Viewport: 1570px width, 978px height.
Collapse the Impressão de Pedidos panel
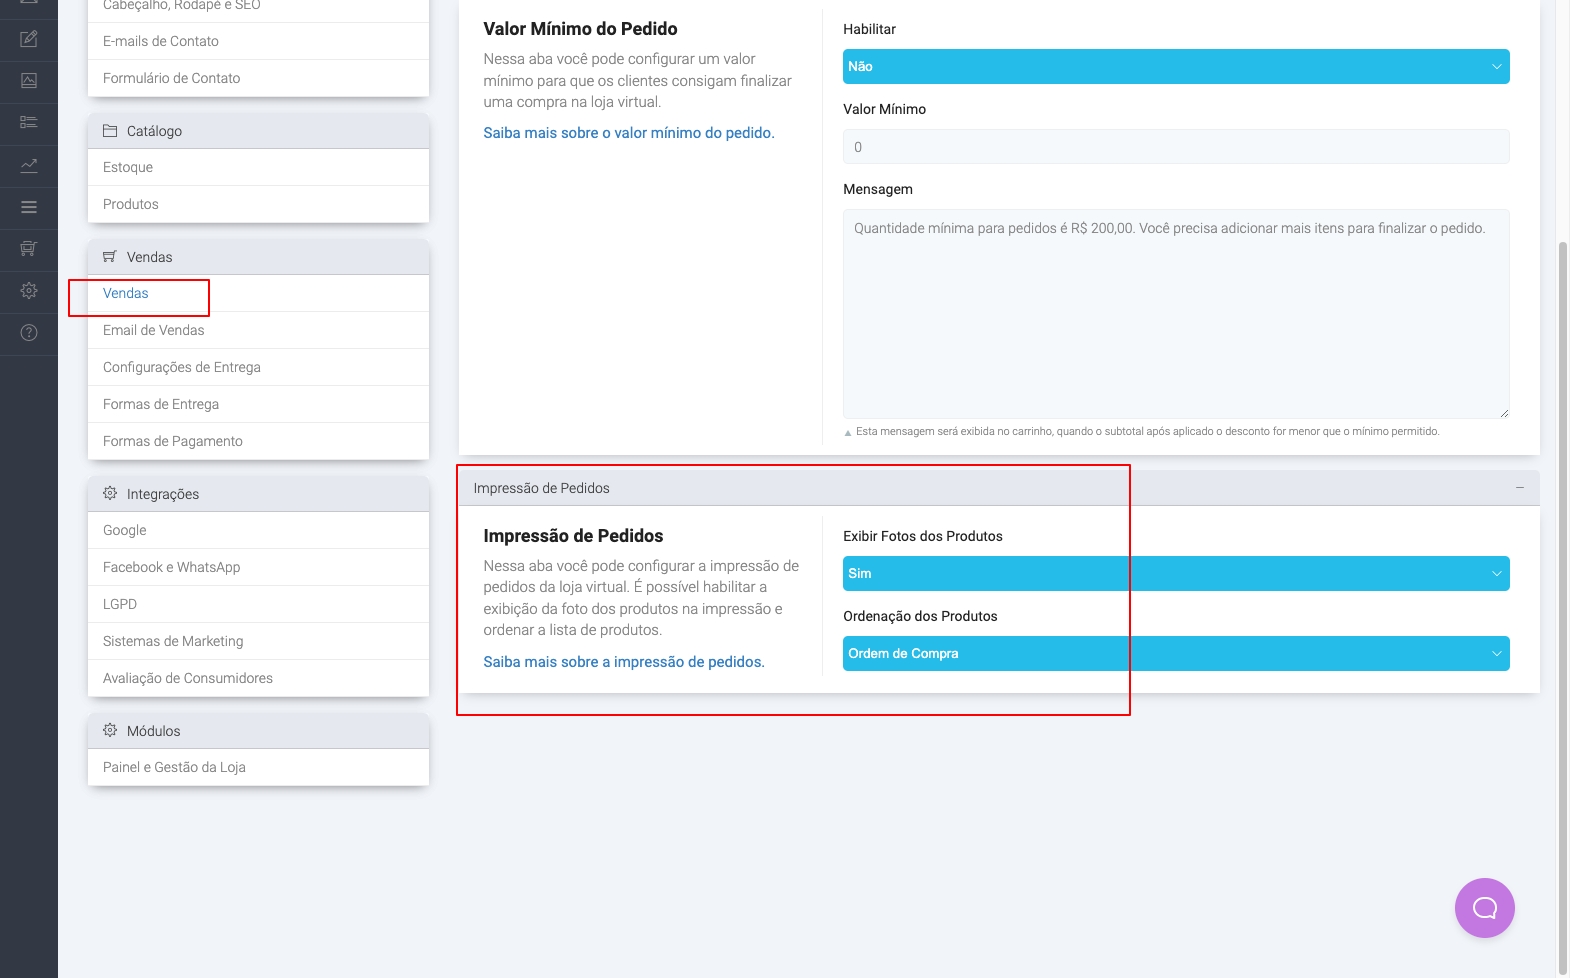pyautogui.click(x=1519, y=488)
